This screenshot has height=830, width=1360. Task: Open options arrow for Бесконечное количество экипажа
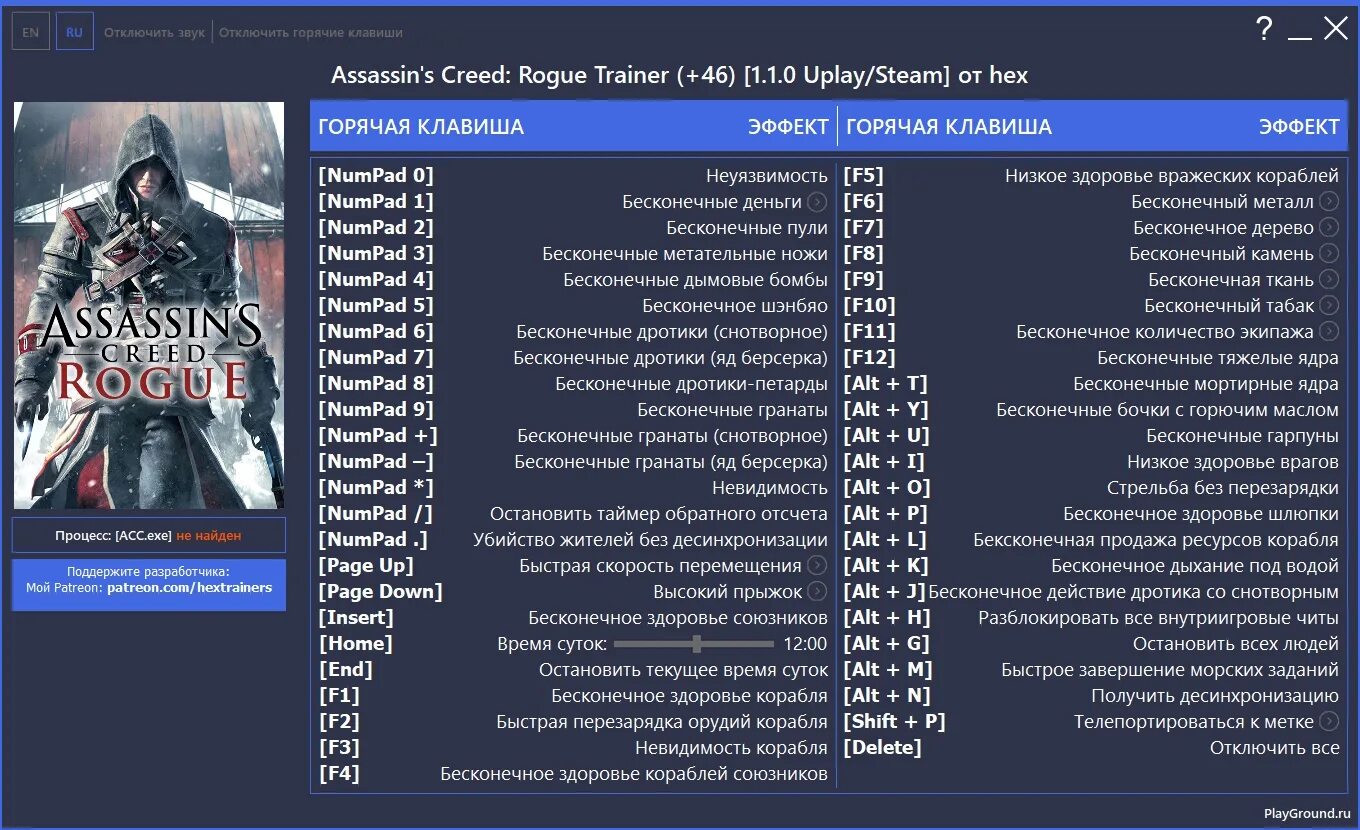coord(1328,332)
